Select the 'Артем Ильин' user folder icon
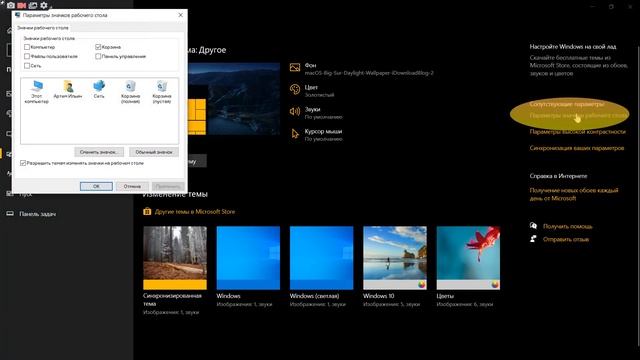The width and height of the screenshot is (640, 360). [x=68, y=89]
